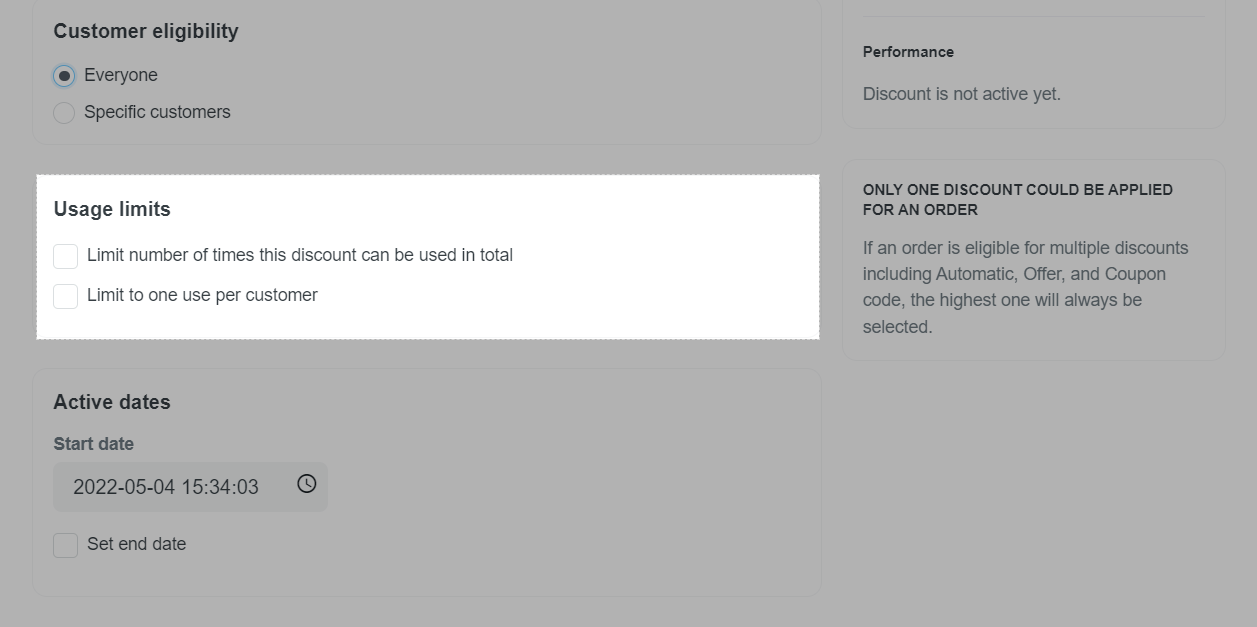
Task: Click the Performance section title
Action: (908, 52)
